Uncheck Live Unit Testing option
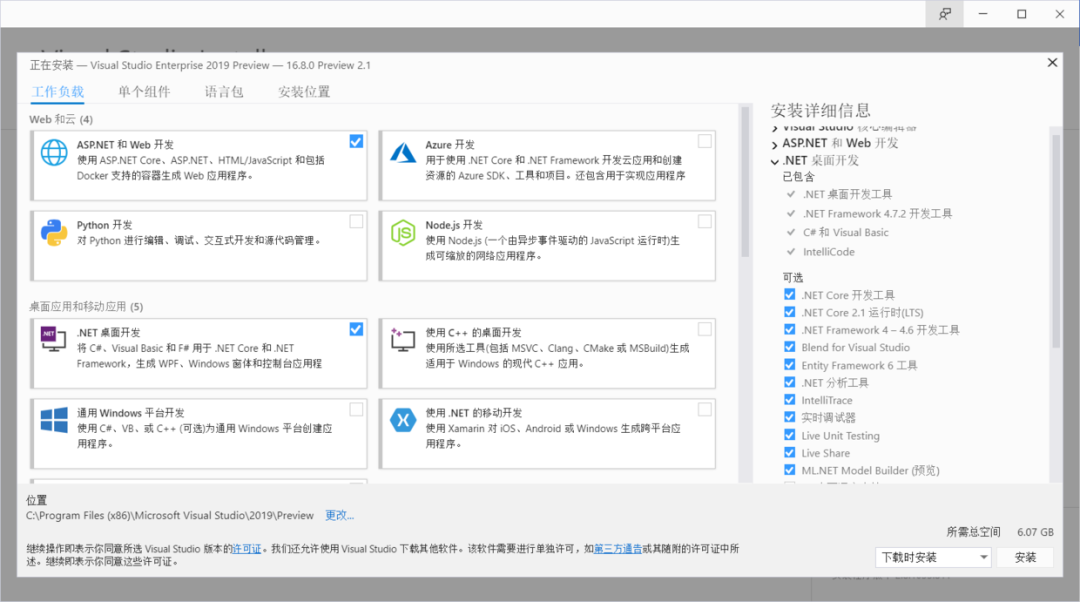 (789, 435)
